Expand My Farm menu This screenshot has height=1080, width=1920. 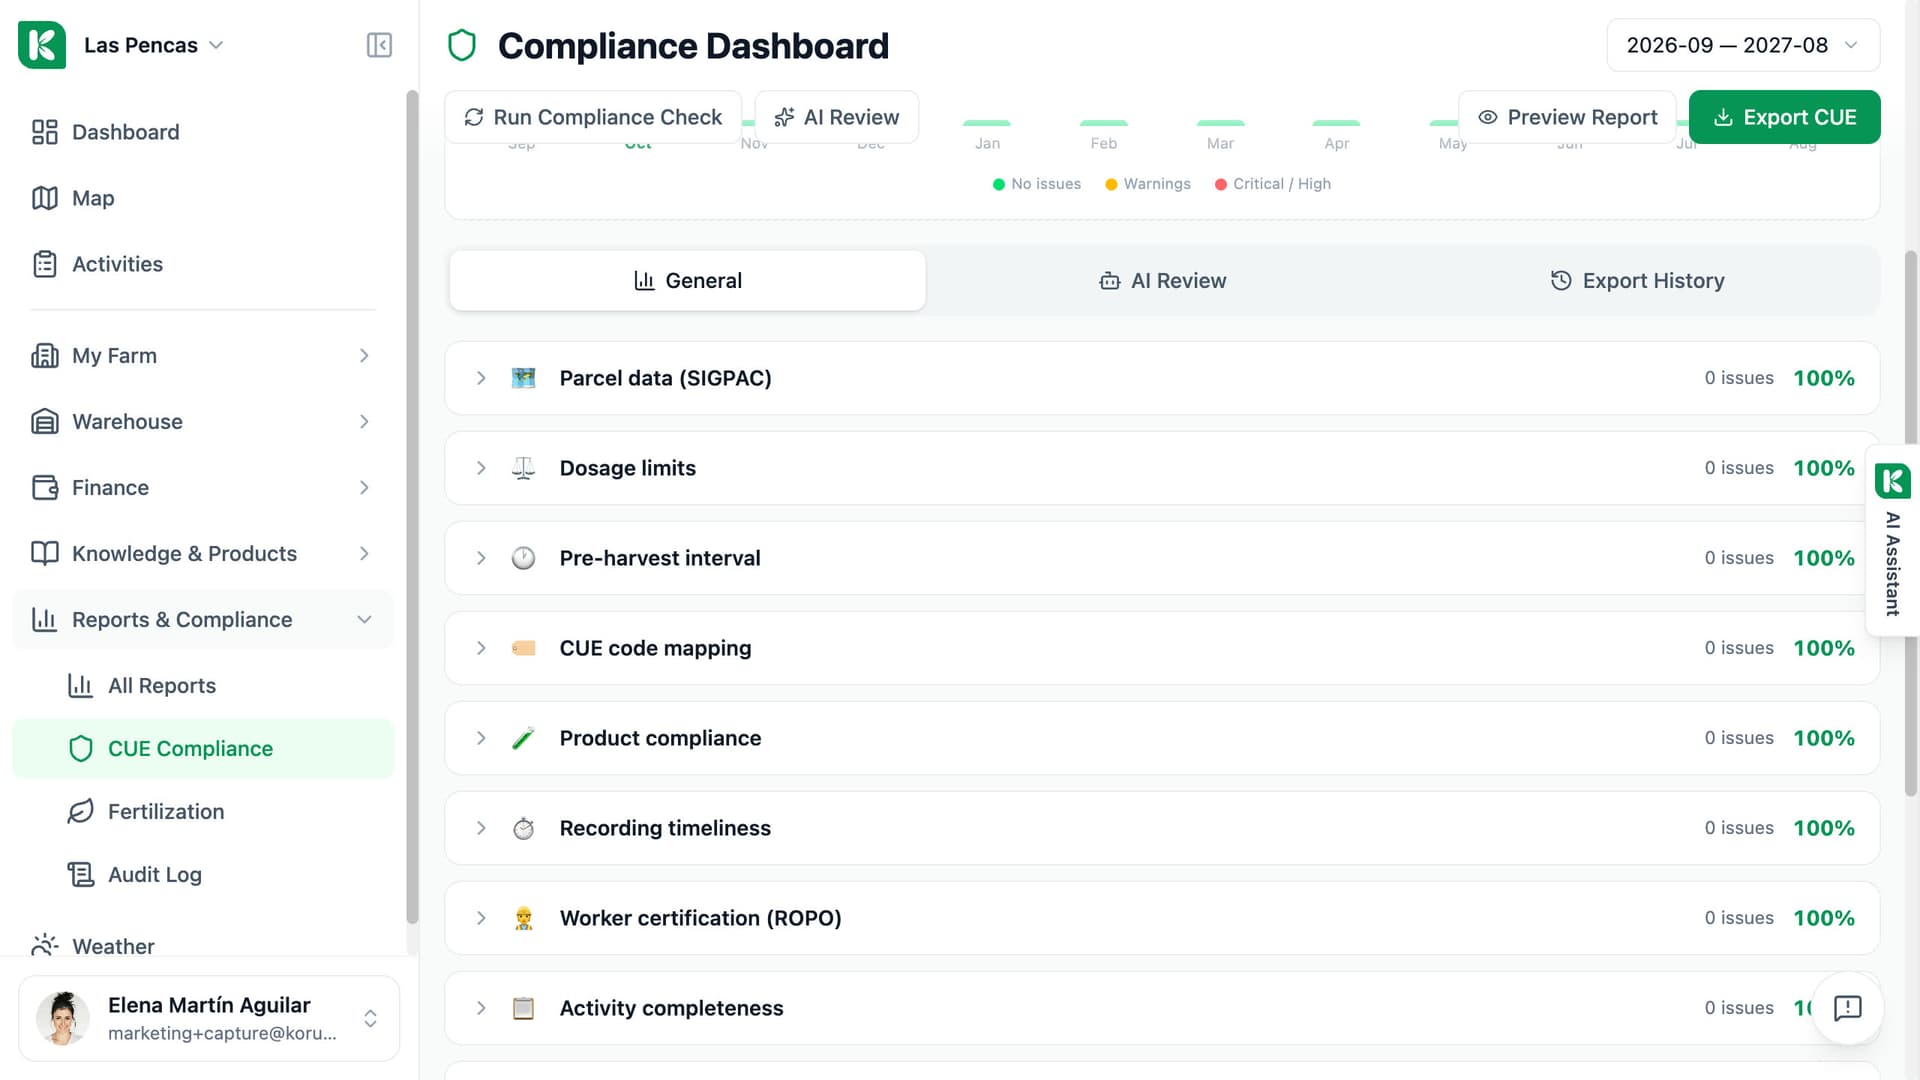203,356
